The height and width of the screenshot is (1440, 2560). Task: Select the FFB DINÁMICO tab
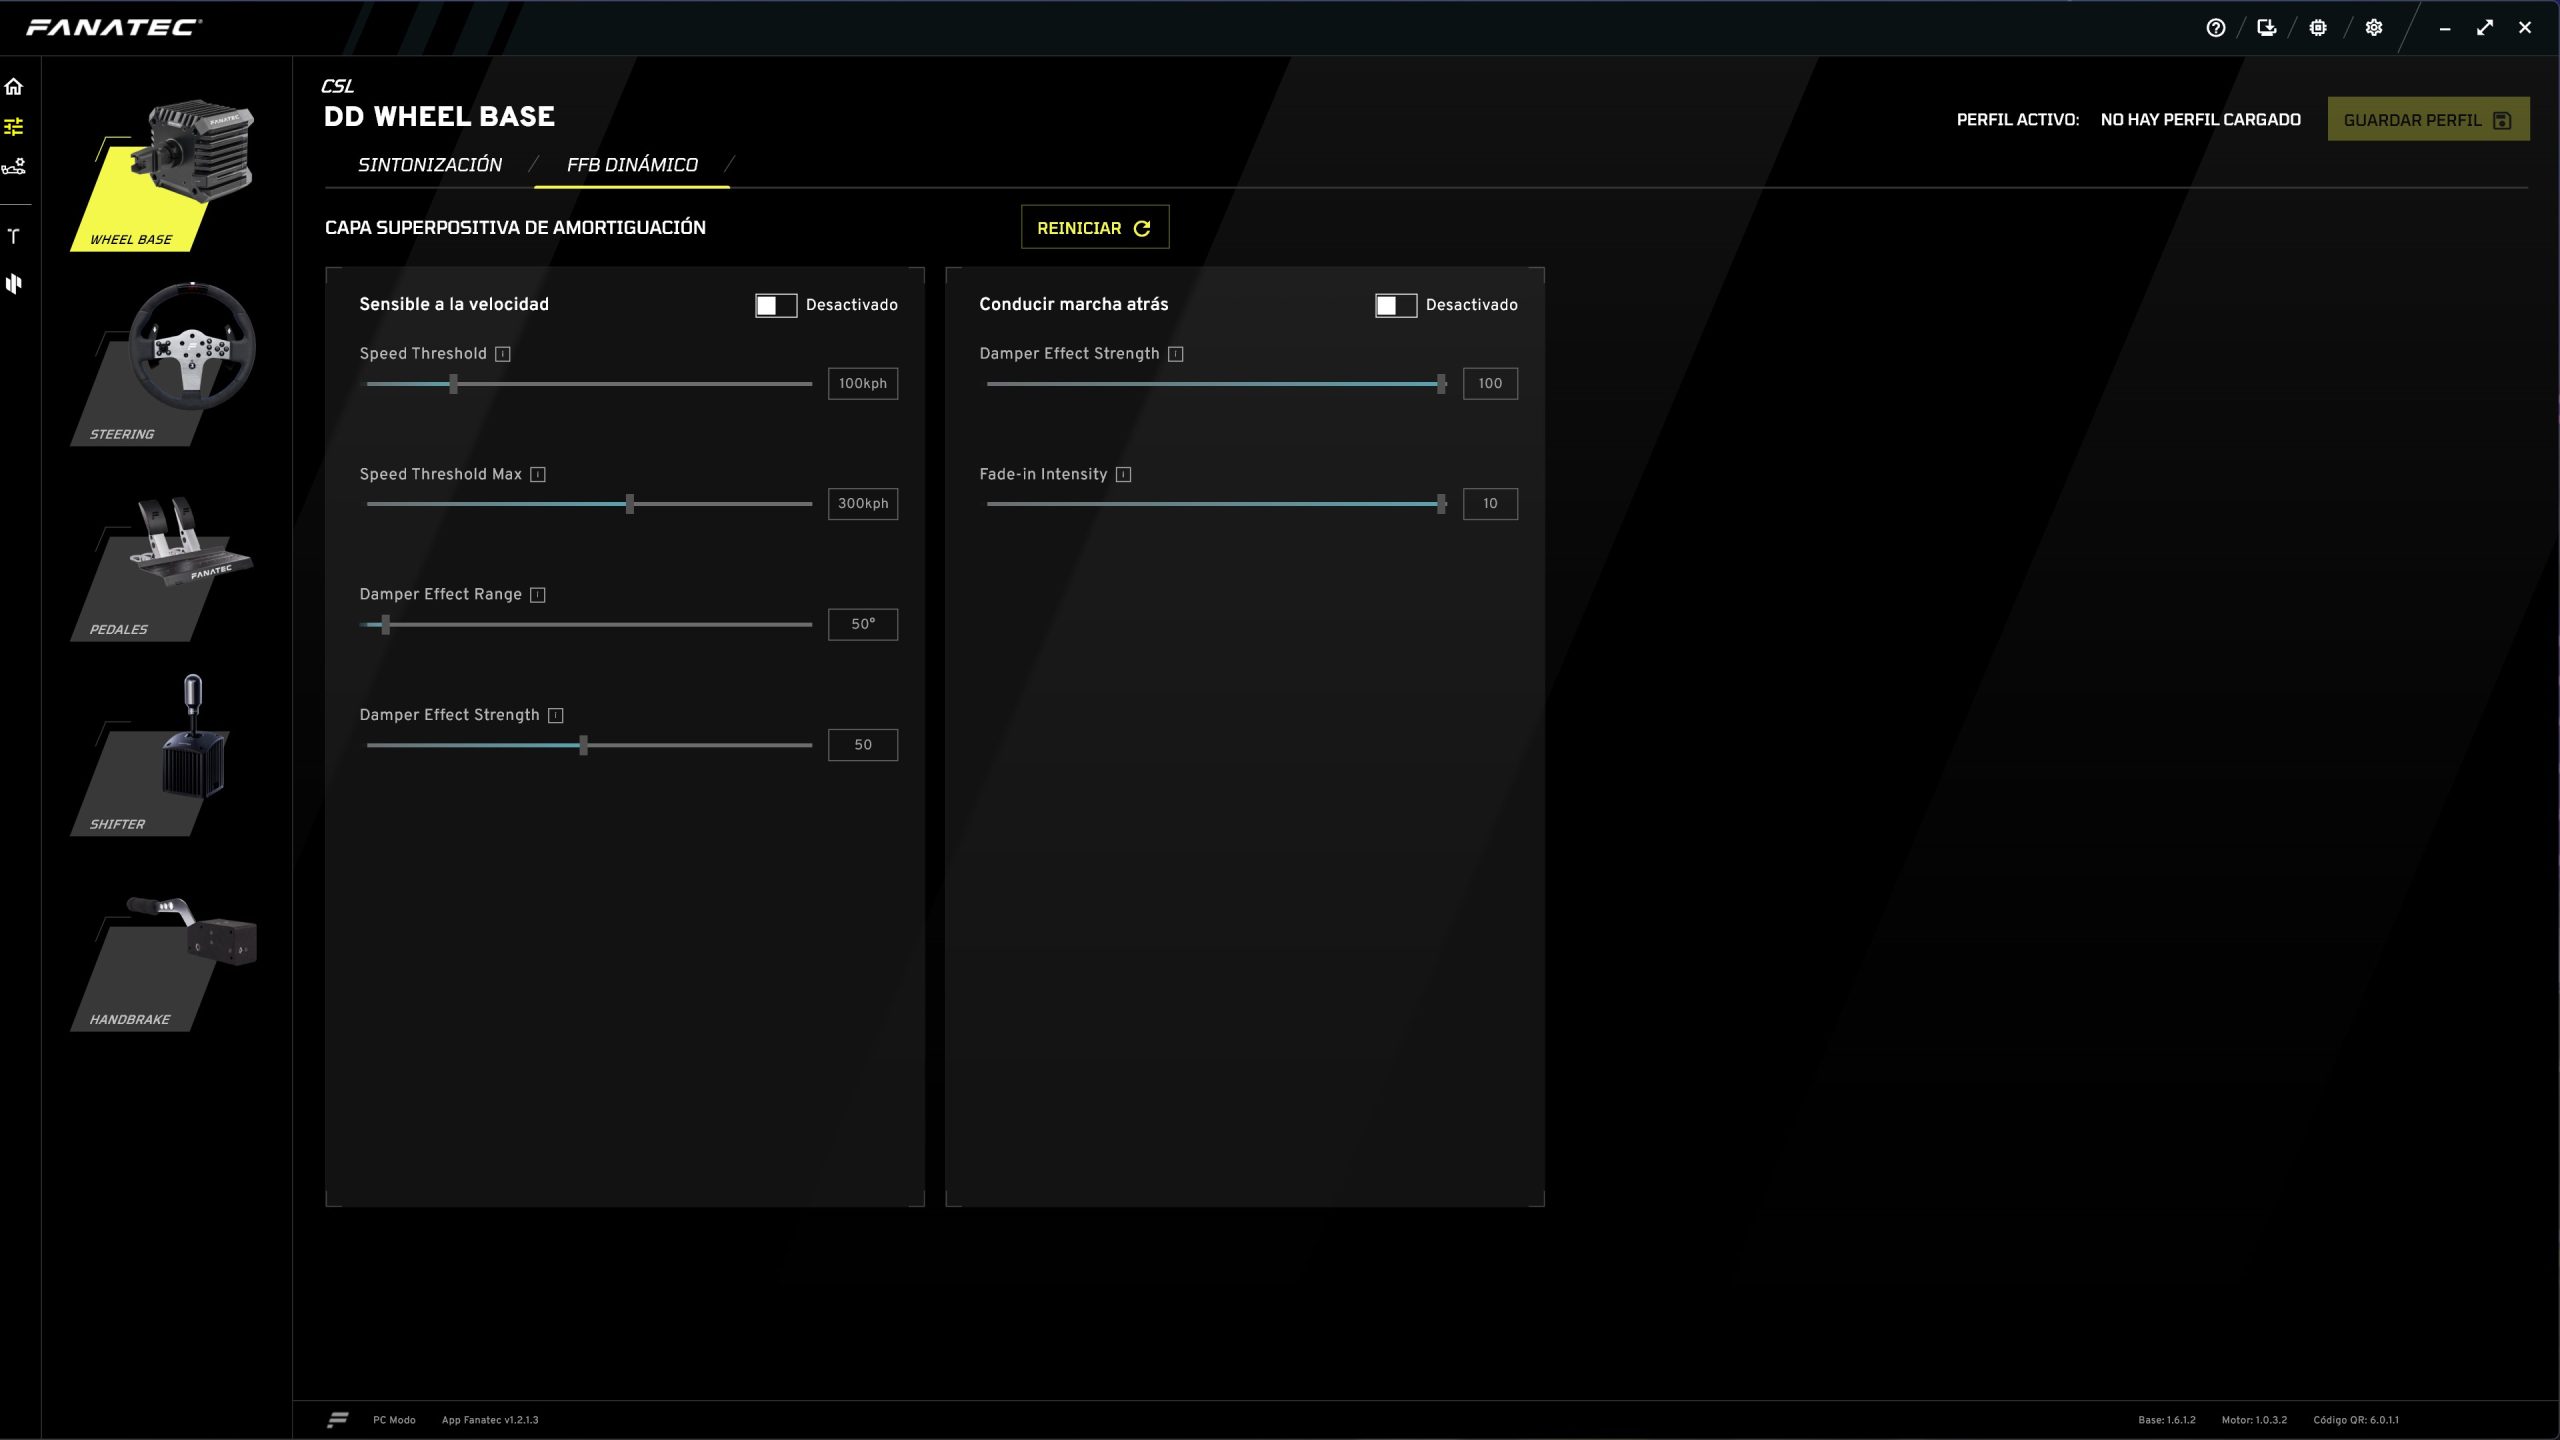[x=632, y=165]
